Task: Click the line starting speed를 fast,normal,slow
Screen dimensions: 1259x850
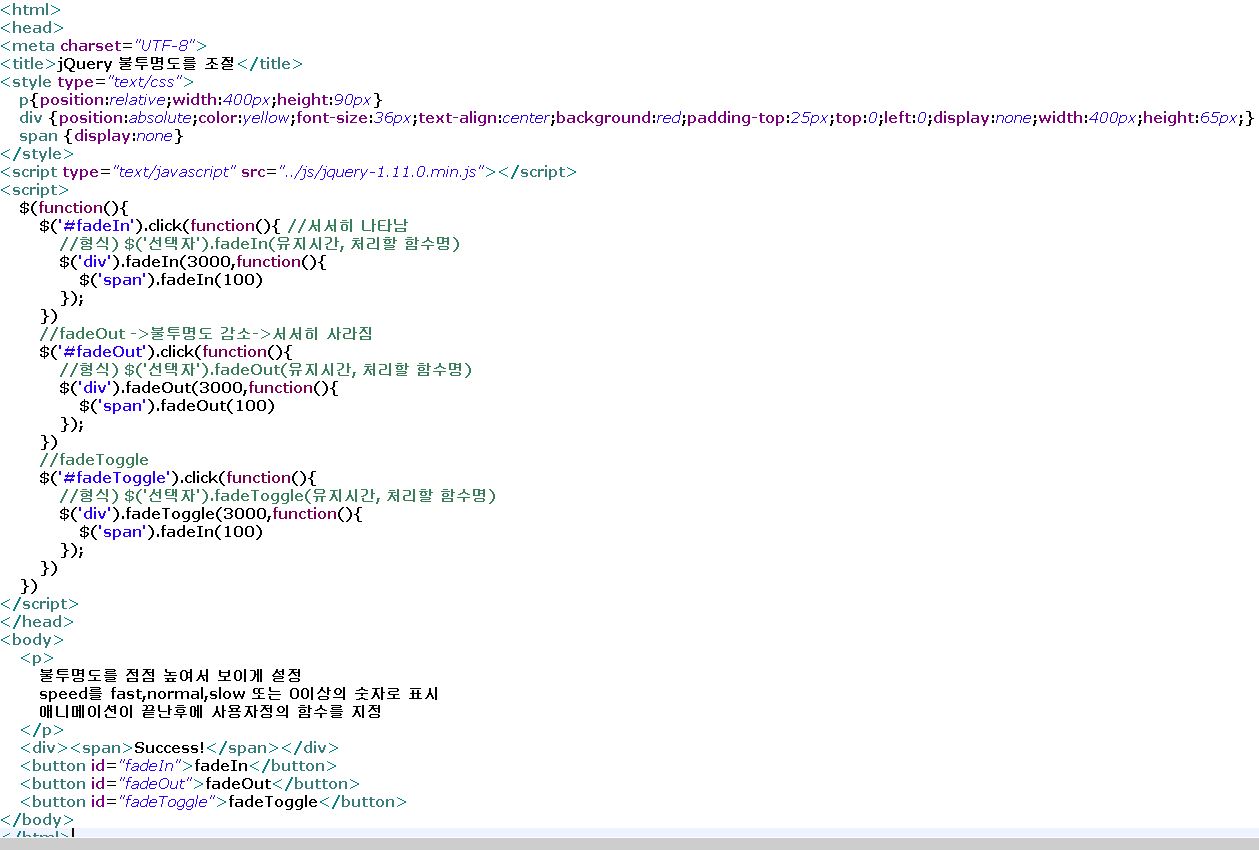Action: [x=239, y=693]
